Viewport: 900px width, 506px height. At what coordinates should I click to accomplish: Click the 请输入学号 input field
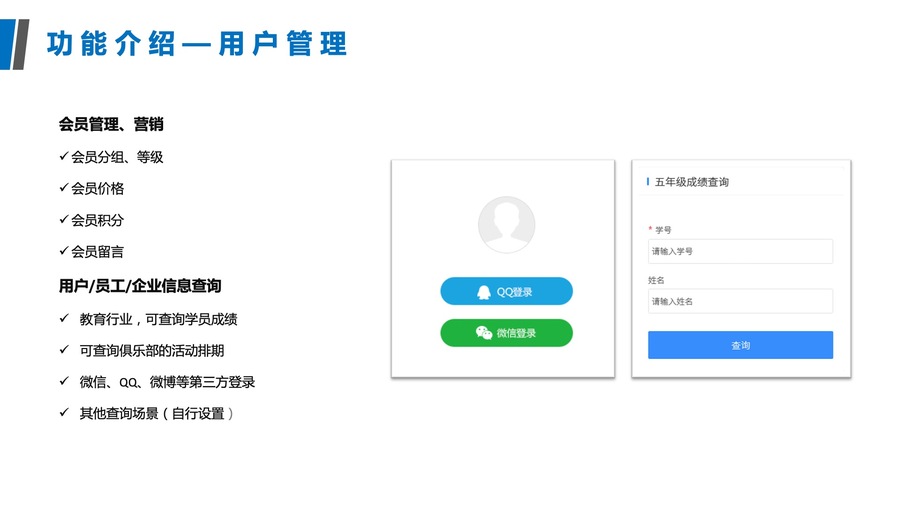click(x=740, y=251)
